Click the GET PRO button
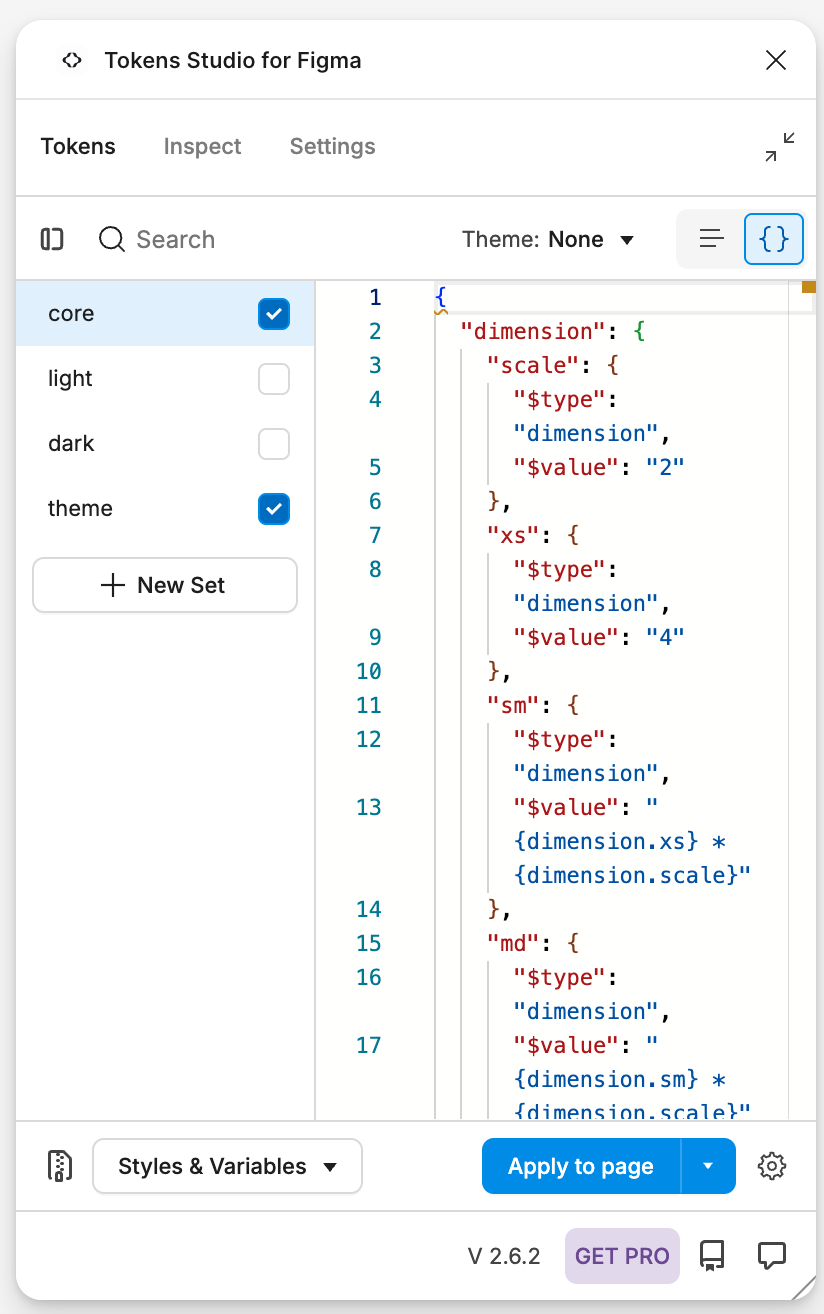824x1314 pixels. pyautogui.click(x=622, y=1255)
